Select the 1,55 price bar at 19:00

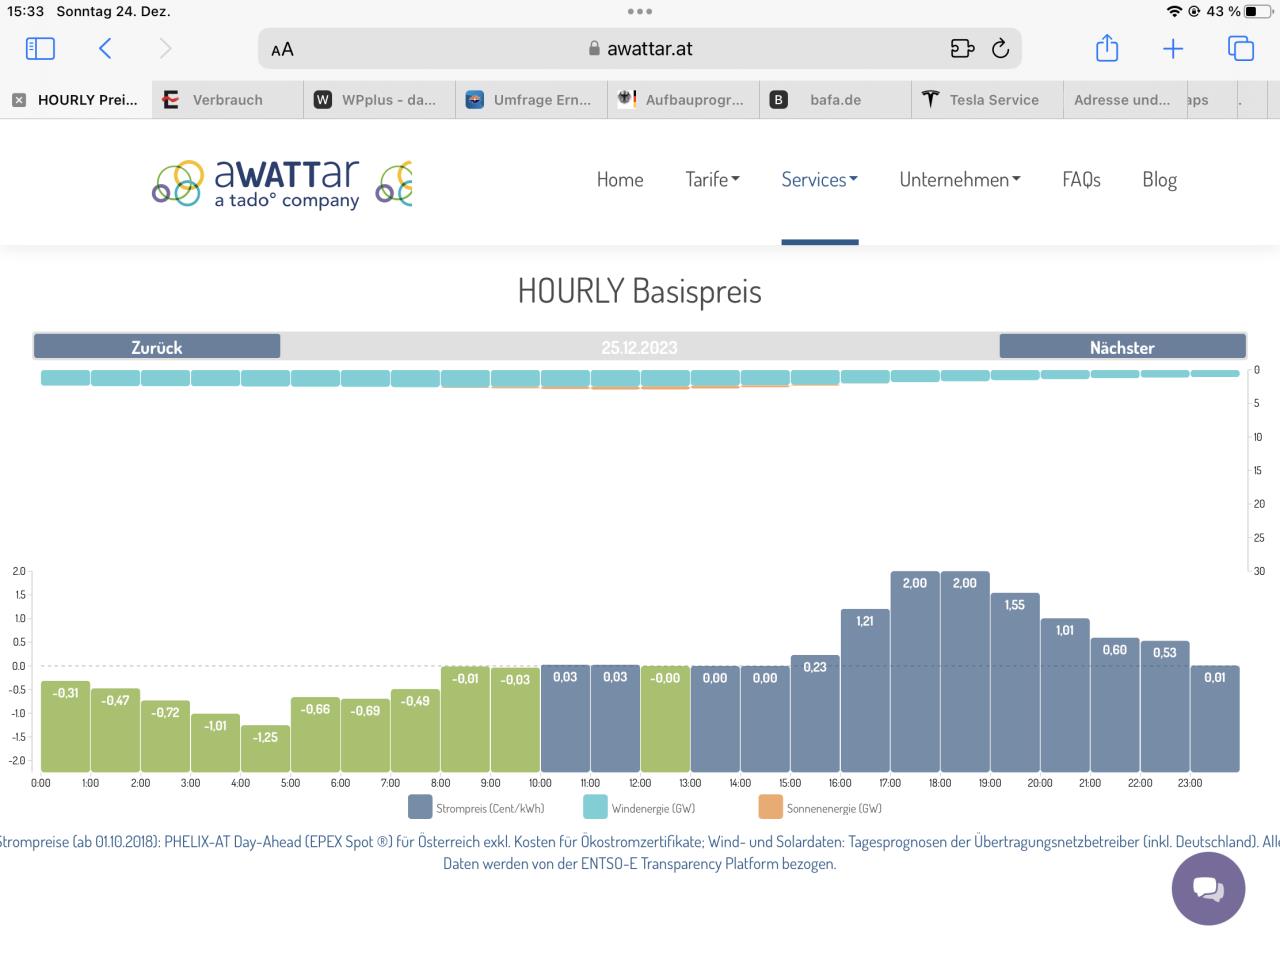1015,683
